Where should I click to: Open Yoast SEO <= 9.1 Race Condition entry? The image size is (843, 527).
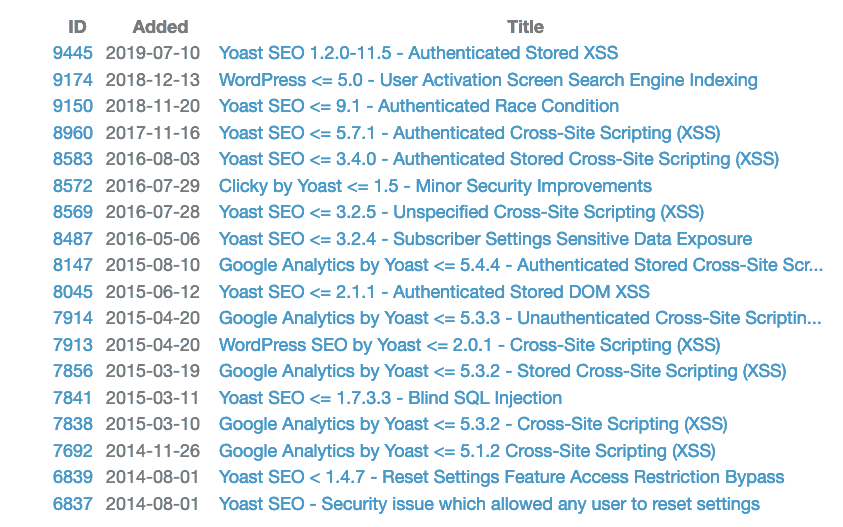(418, 106)
